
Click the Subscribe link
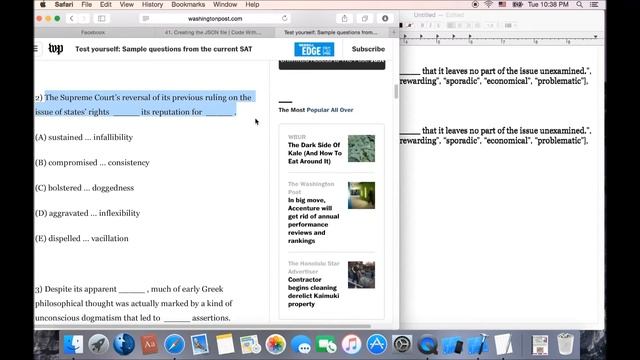368,49
